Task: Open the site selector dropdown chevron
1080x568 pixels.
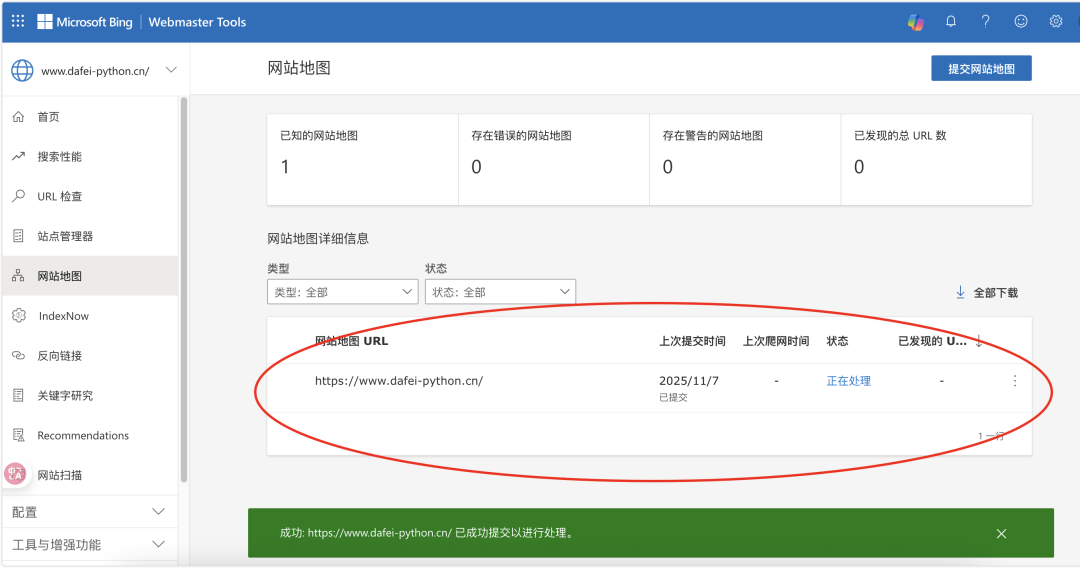Action: click(x=172, y=70)
